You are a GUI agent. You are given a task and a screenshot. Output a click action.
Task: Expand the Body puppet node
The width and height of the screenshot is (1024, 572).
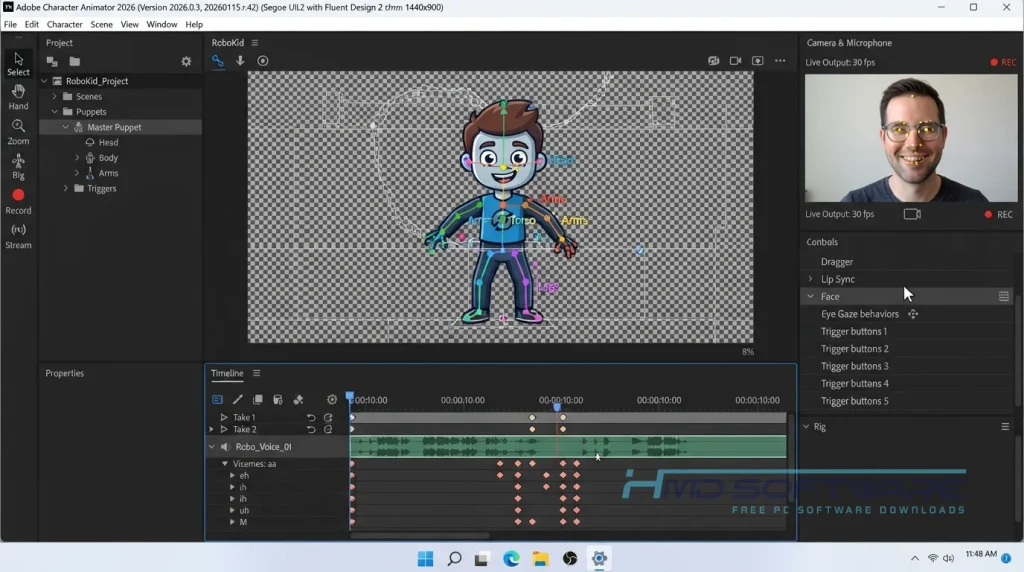tap(77, 157)
